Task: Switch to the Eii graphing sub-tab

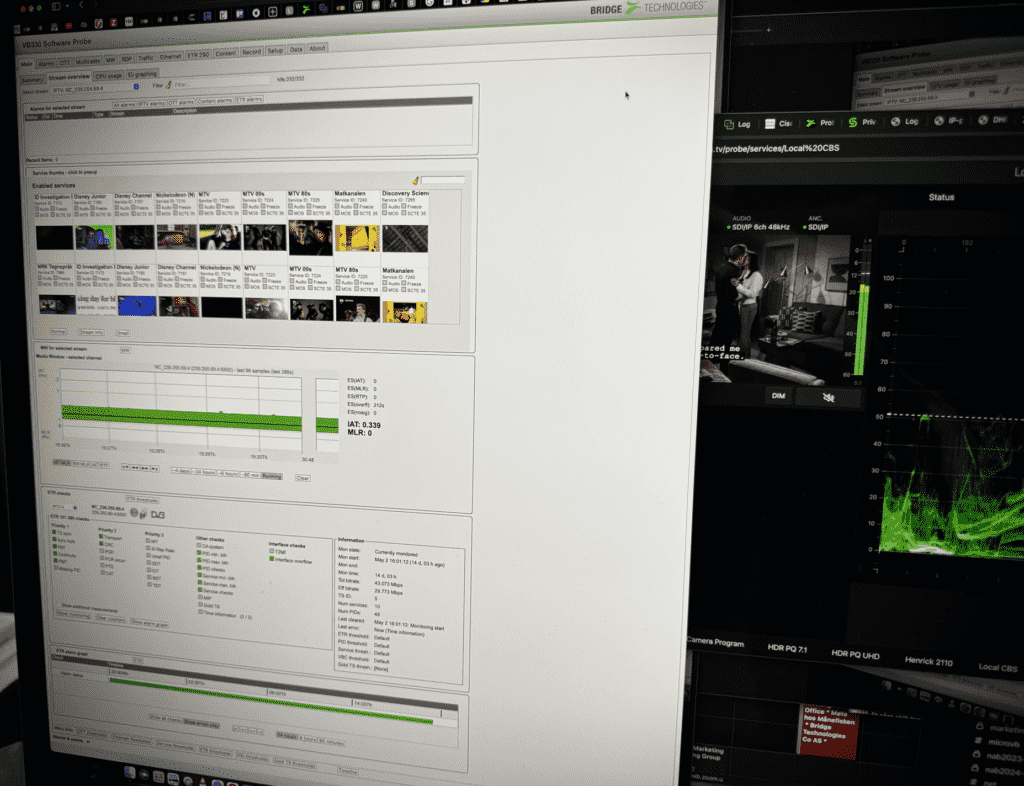Action: coord(142,74)
